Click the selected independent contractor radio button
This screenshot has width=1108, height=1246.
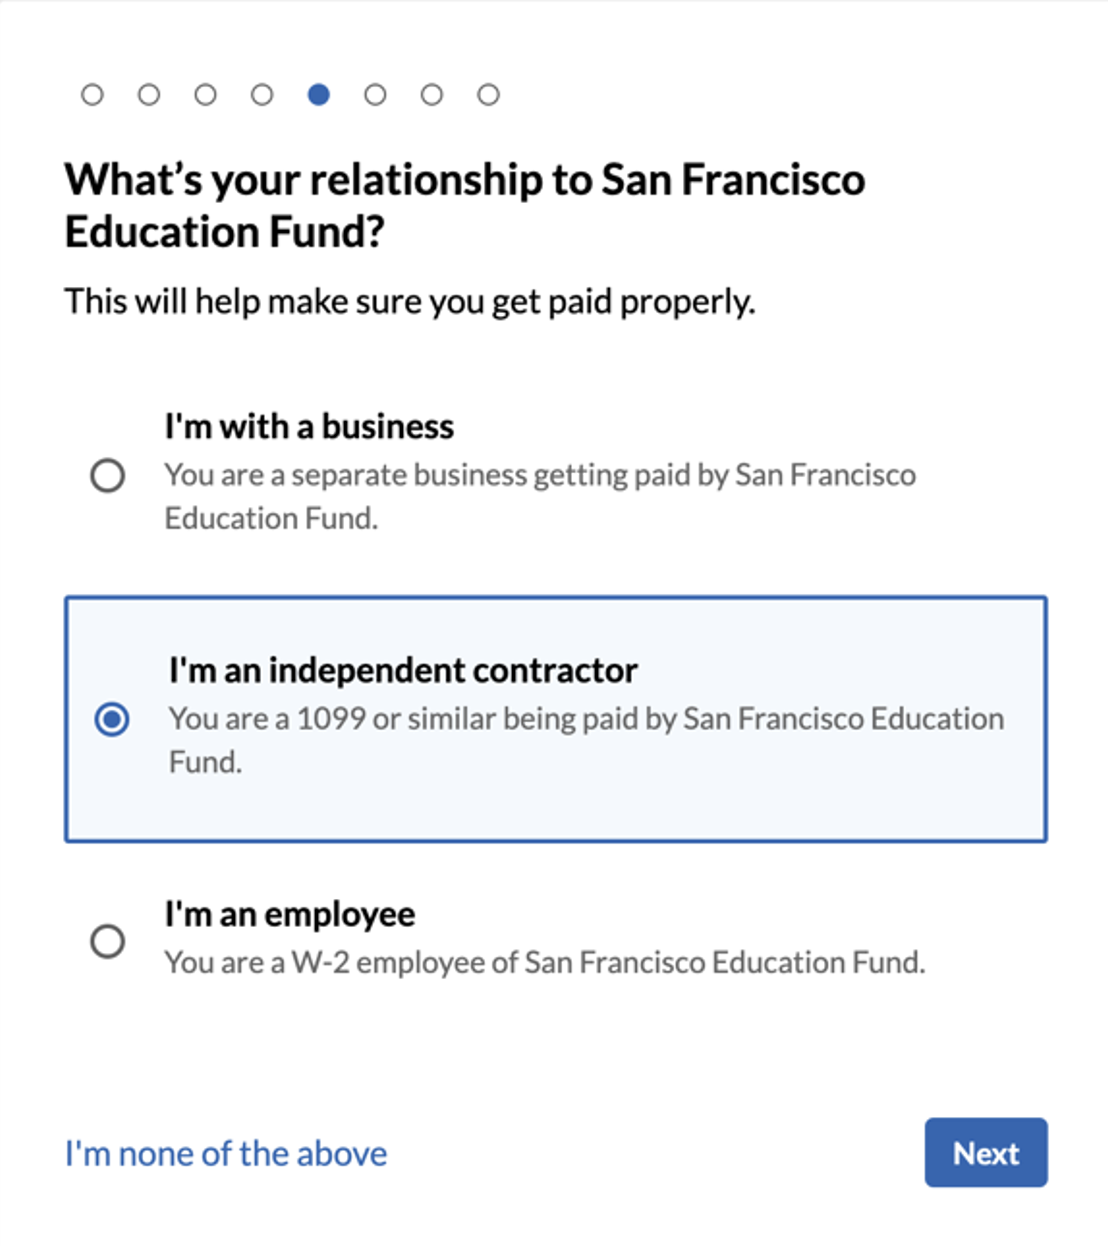[112, 719]
